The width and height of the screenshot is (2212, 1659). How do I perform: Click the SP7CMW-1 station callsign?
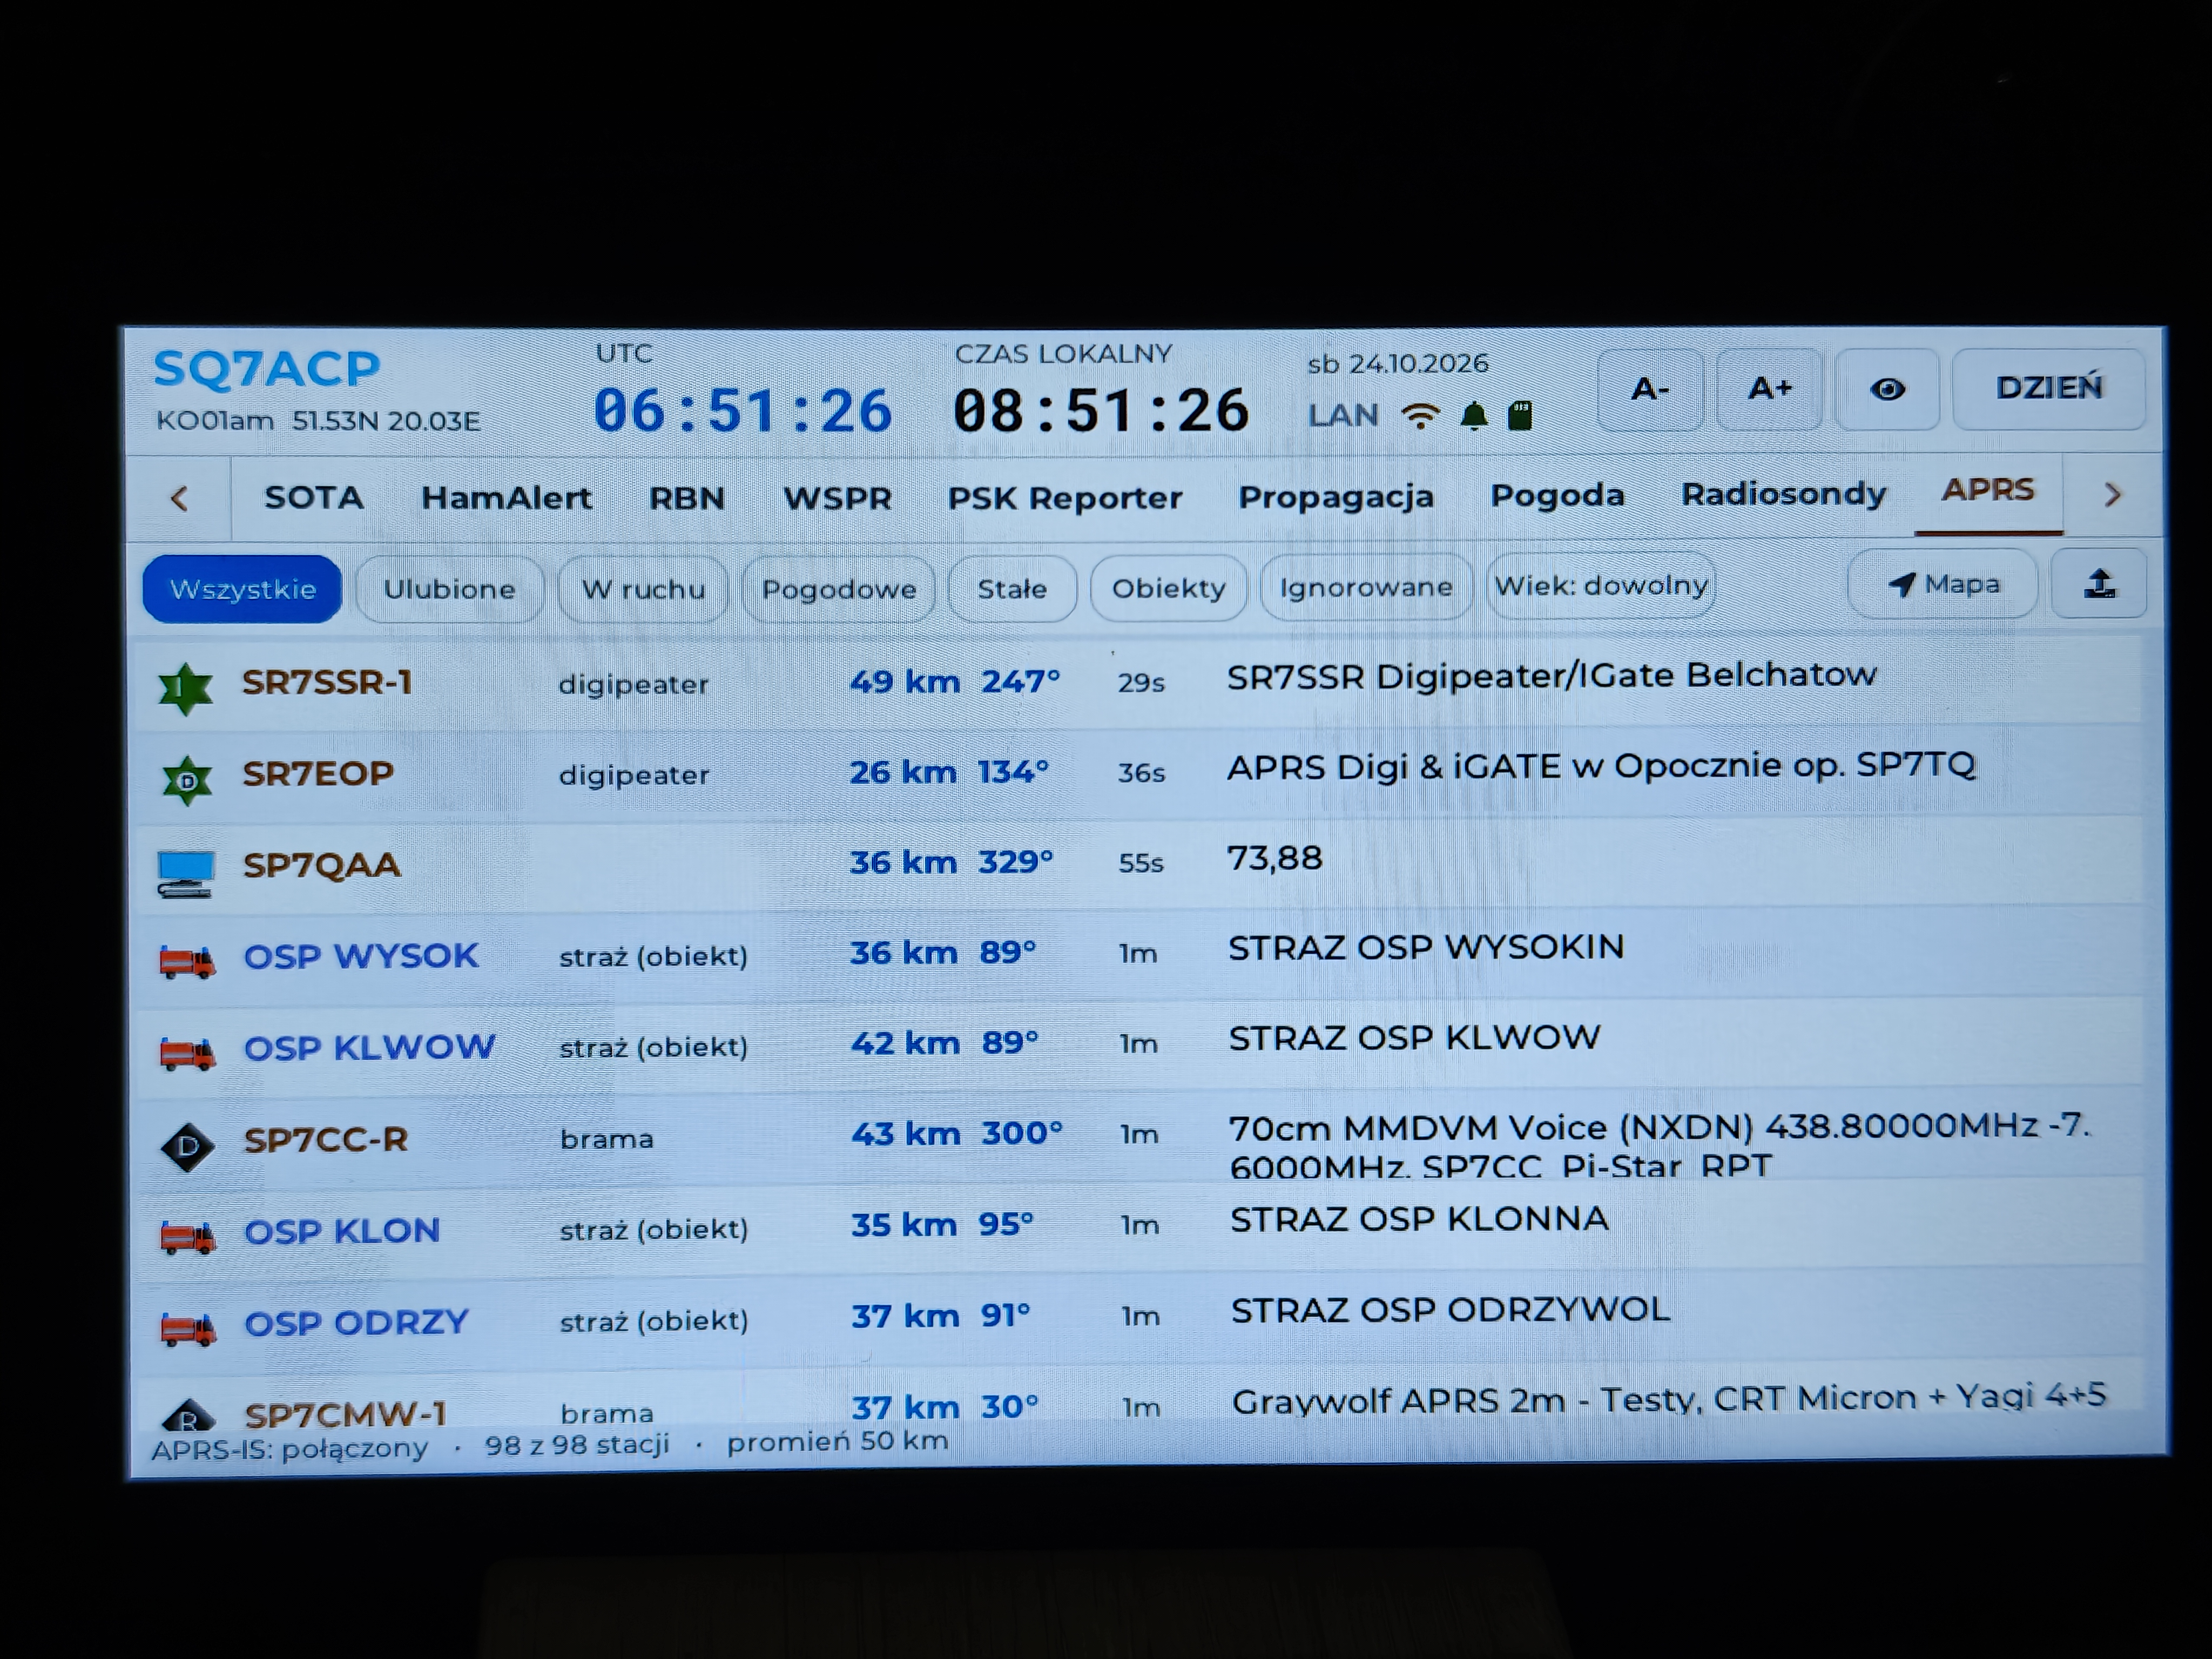346,1415
